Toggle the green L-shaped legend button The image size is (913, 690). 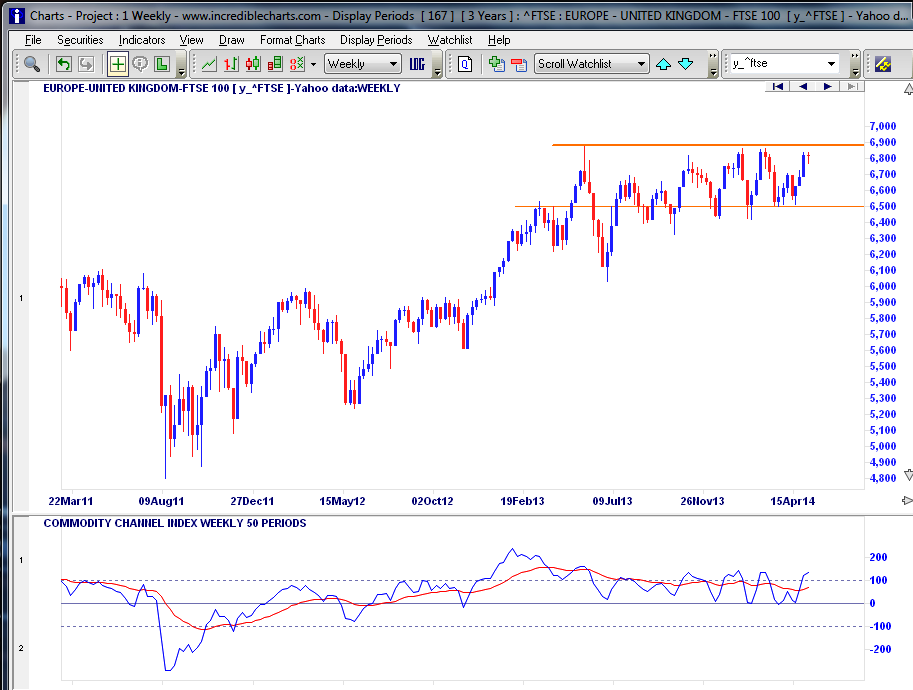point(162,63)
